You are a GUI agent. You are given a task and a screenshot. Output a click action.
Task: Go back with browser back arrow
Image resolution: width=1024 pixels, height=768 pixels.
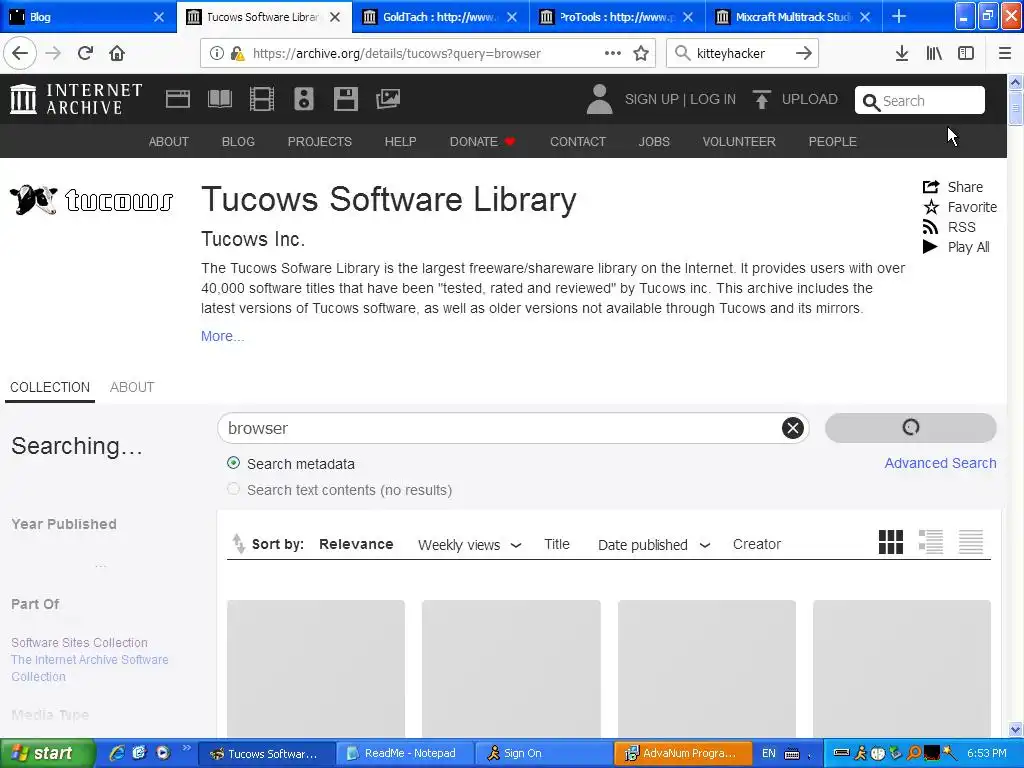click(20, 53)
